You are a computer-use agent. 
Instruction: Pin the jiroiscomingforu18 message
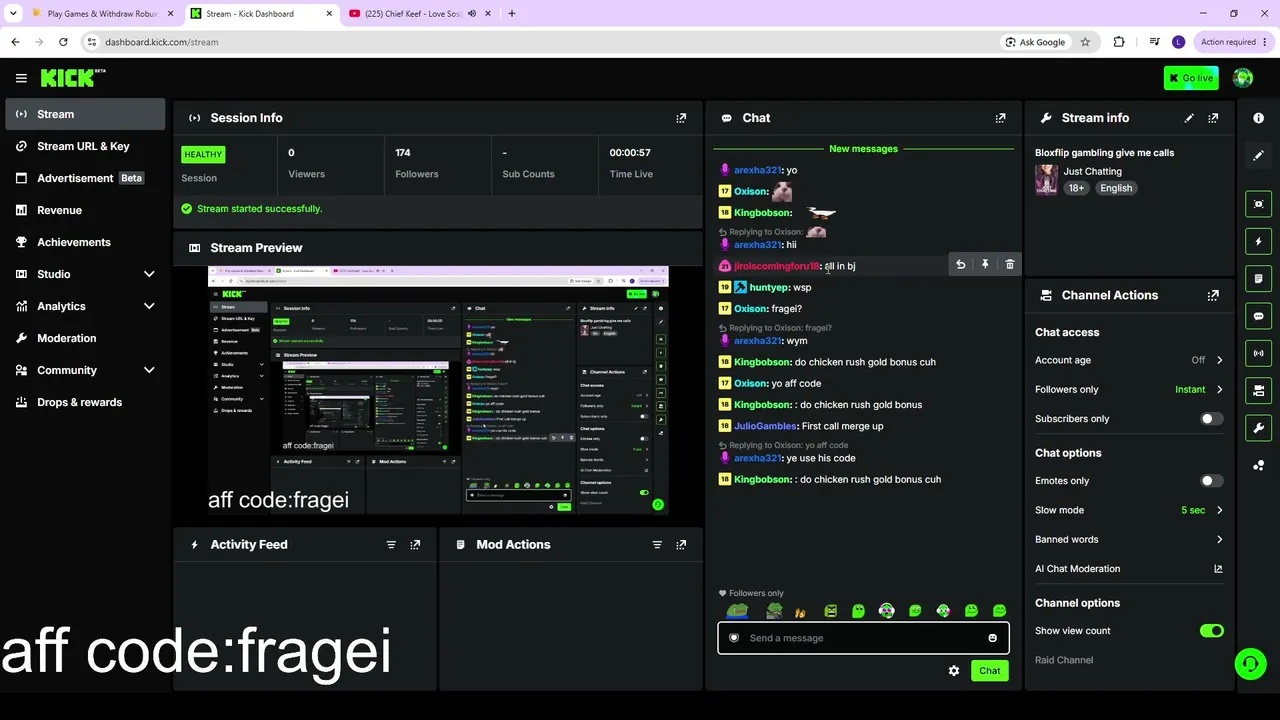985,265
